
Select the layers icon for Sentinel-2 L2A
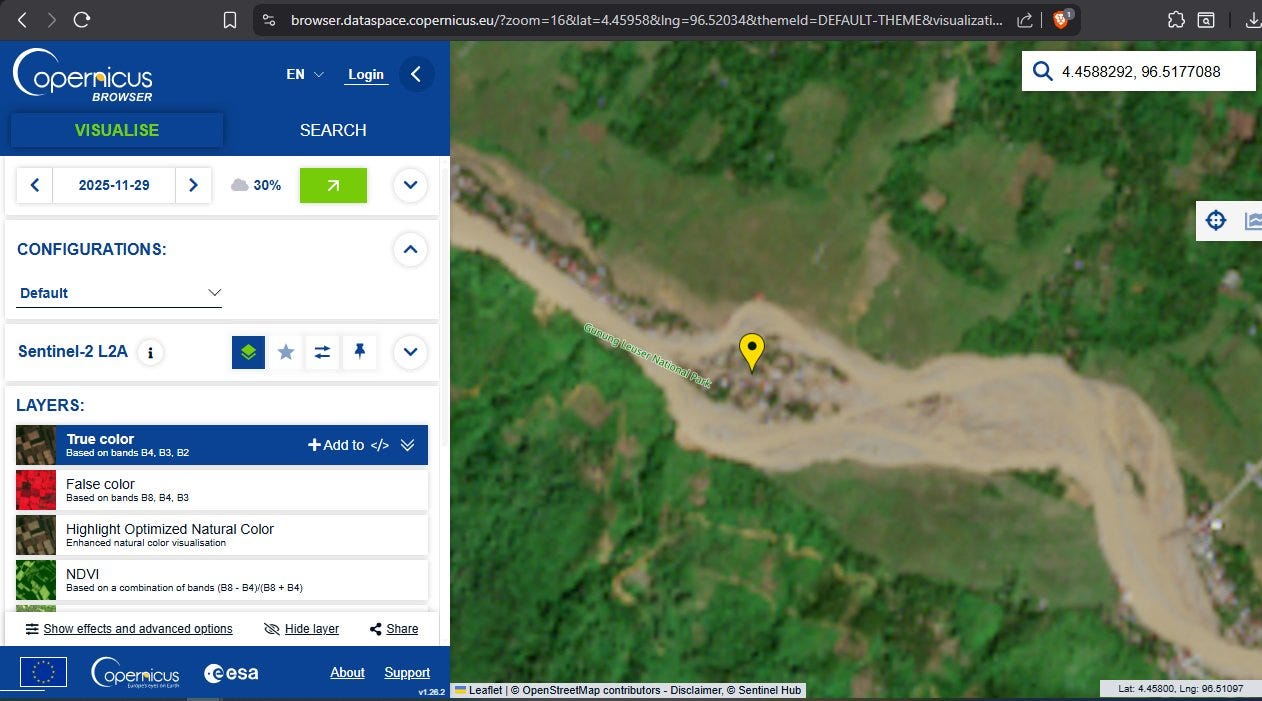click(249, 352)
